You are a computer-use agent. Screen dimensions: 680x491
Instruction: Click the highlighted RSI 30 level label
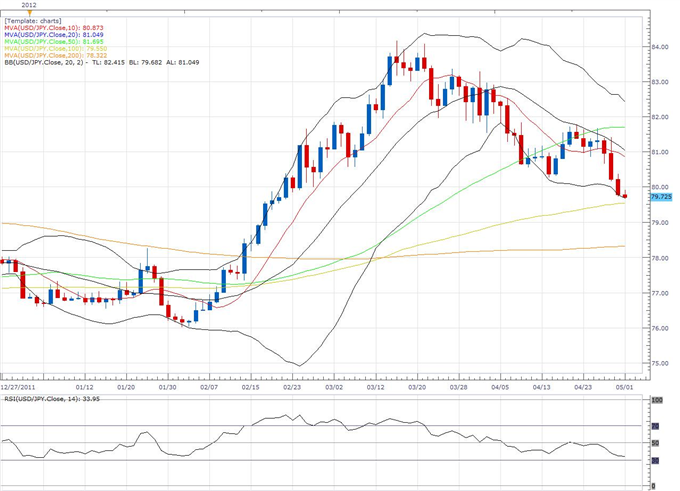pos(655,460)
